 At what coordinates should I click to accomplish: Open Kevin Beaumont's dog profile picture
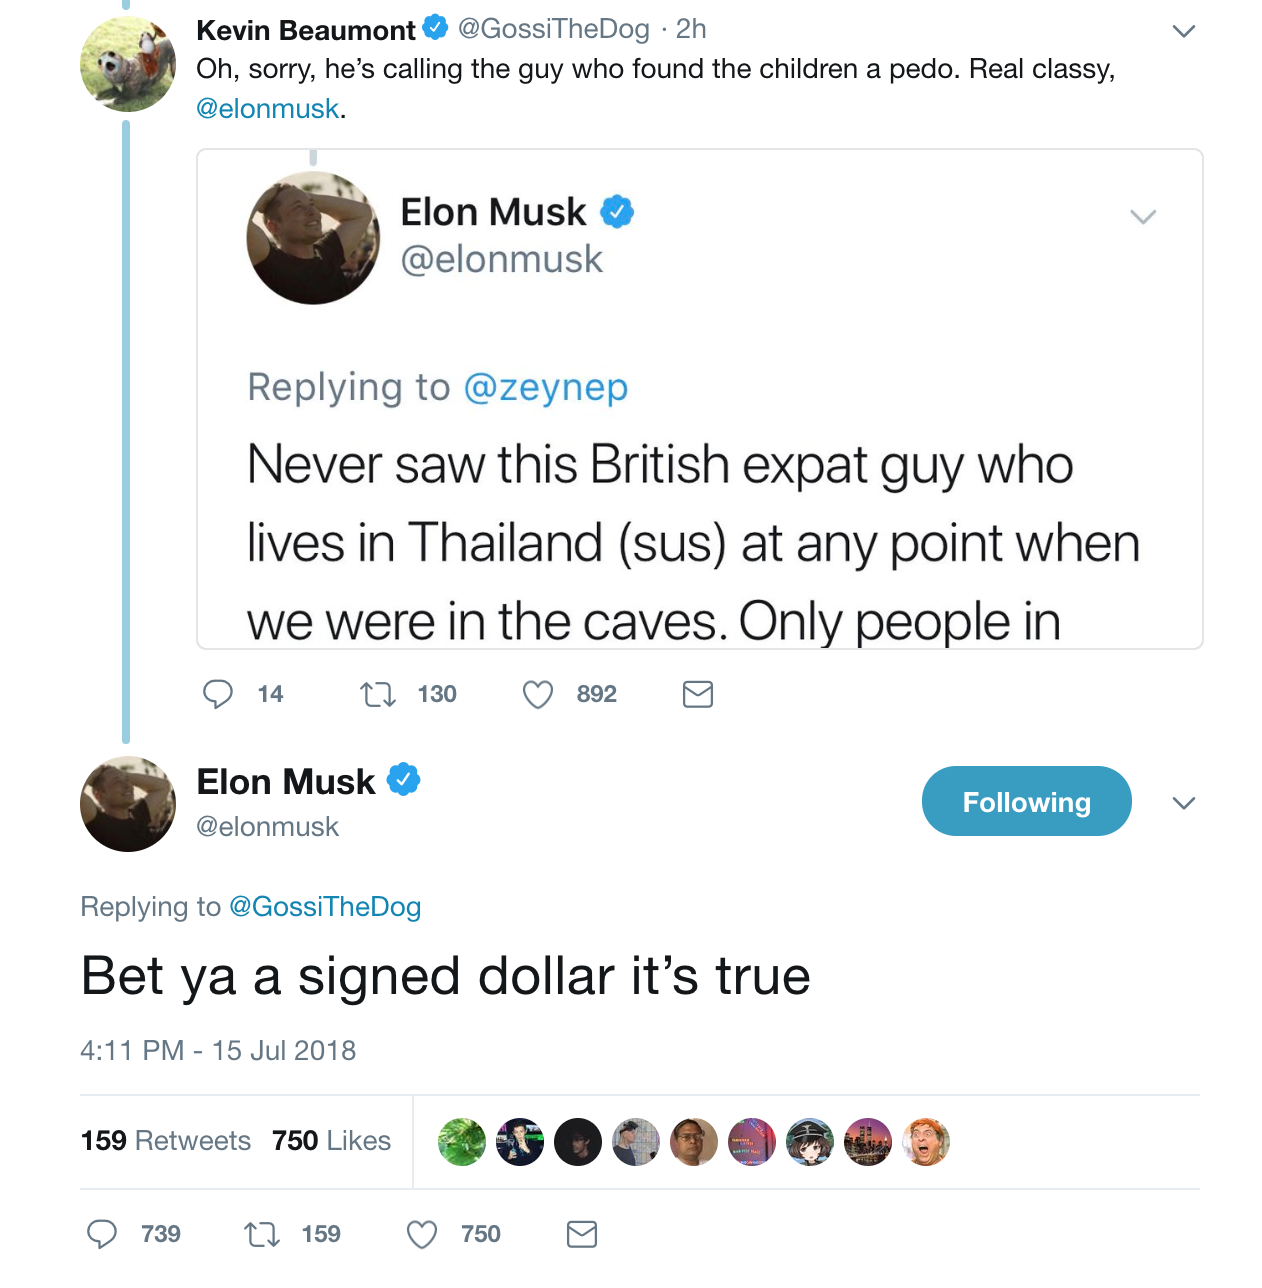[x=127, y=63]
